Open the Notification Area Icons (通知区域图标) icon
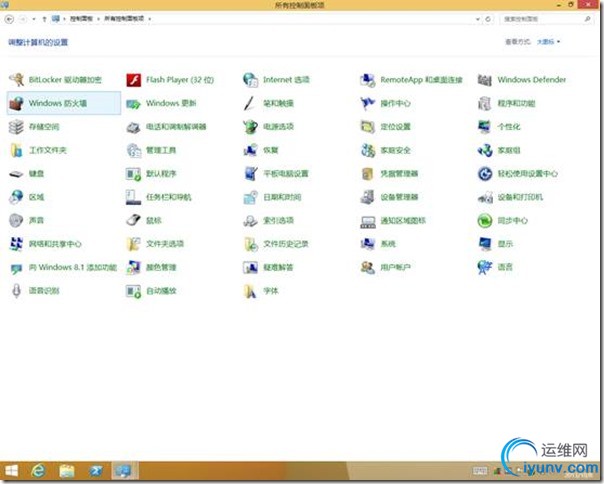Image resolution: width=604 pixels, height=484 pixels. click(x=367, y=221)
